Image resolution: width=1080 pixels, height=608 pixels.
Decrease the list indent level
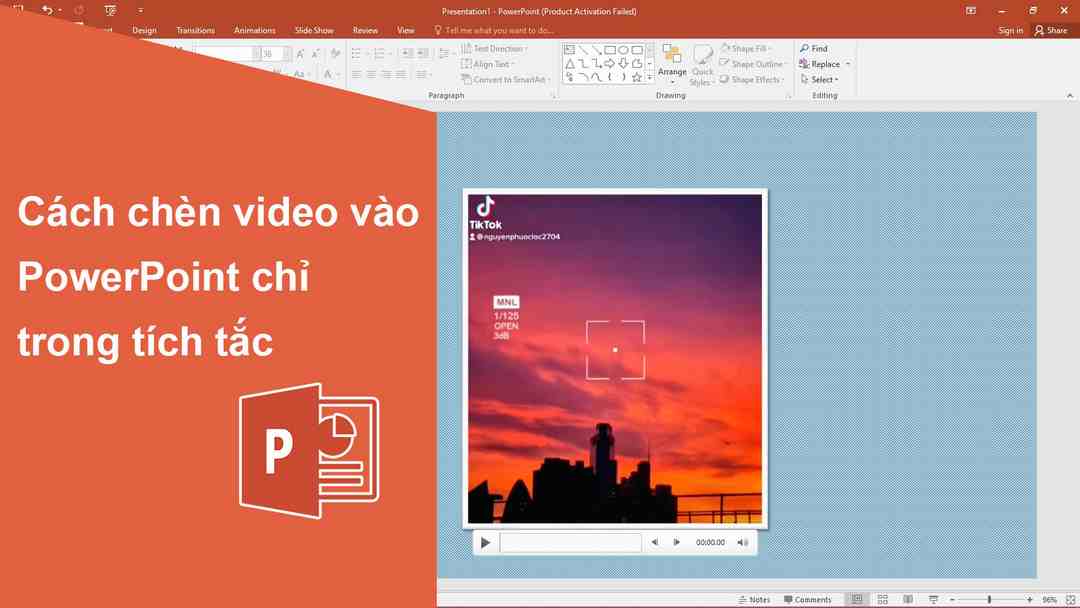pos(407,54)
